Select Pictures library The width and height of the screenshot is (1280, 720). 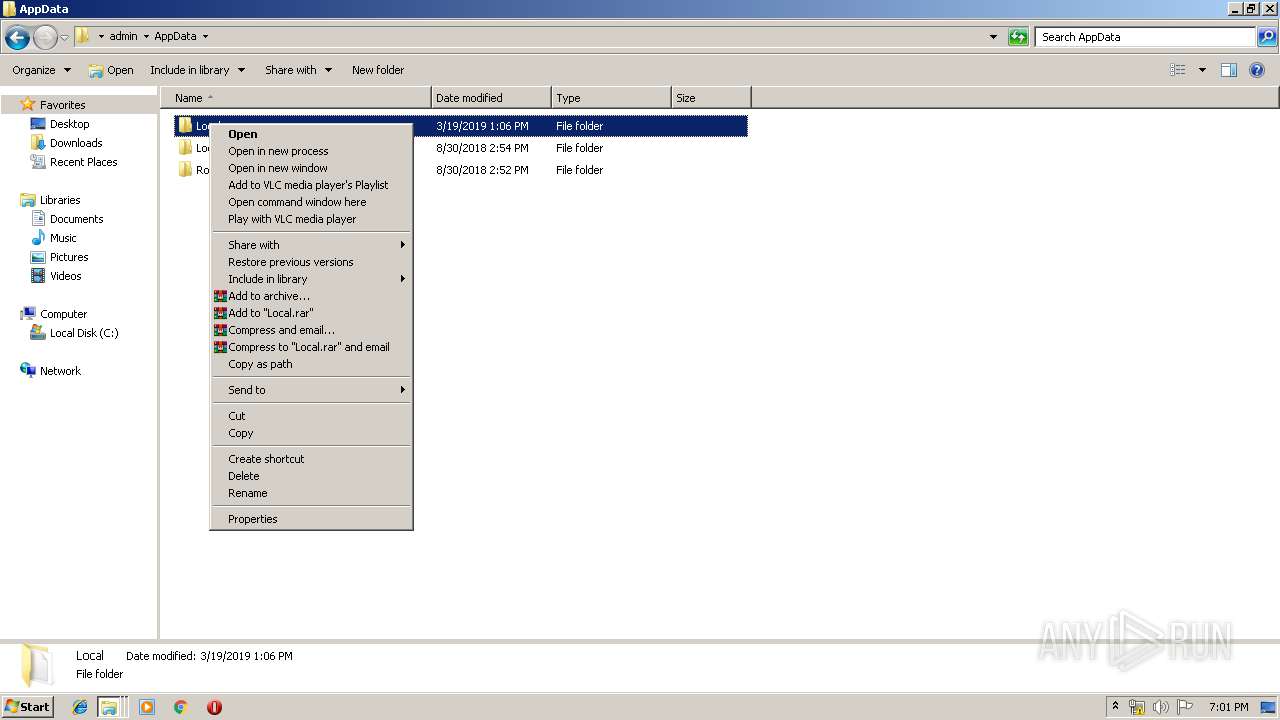69,257
